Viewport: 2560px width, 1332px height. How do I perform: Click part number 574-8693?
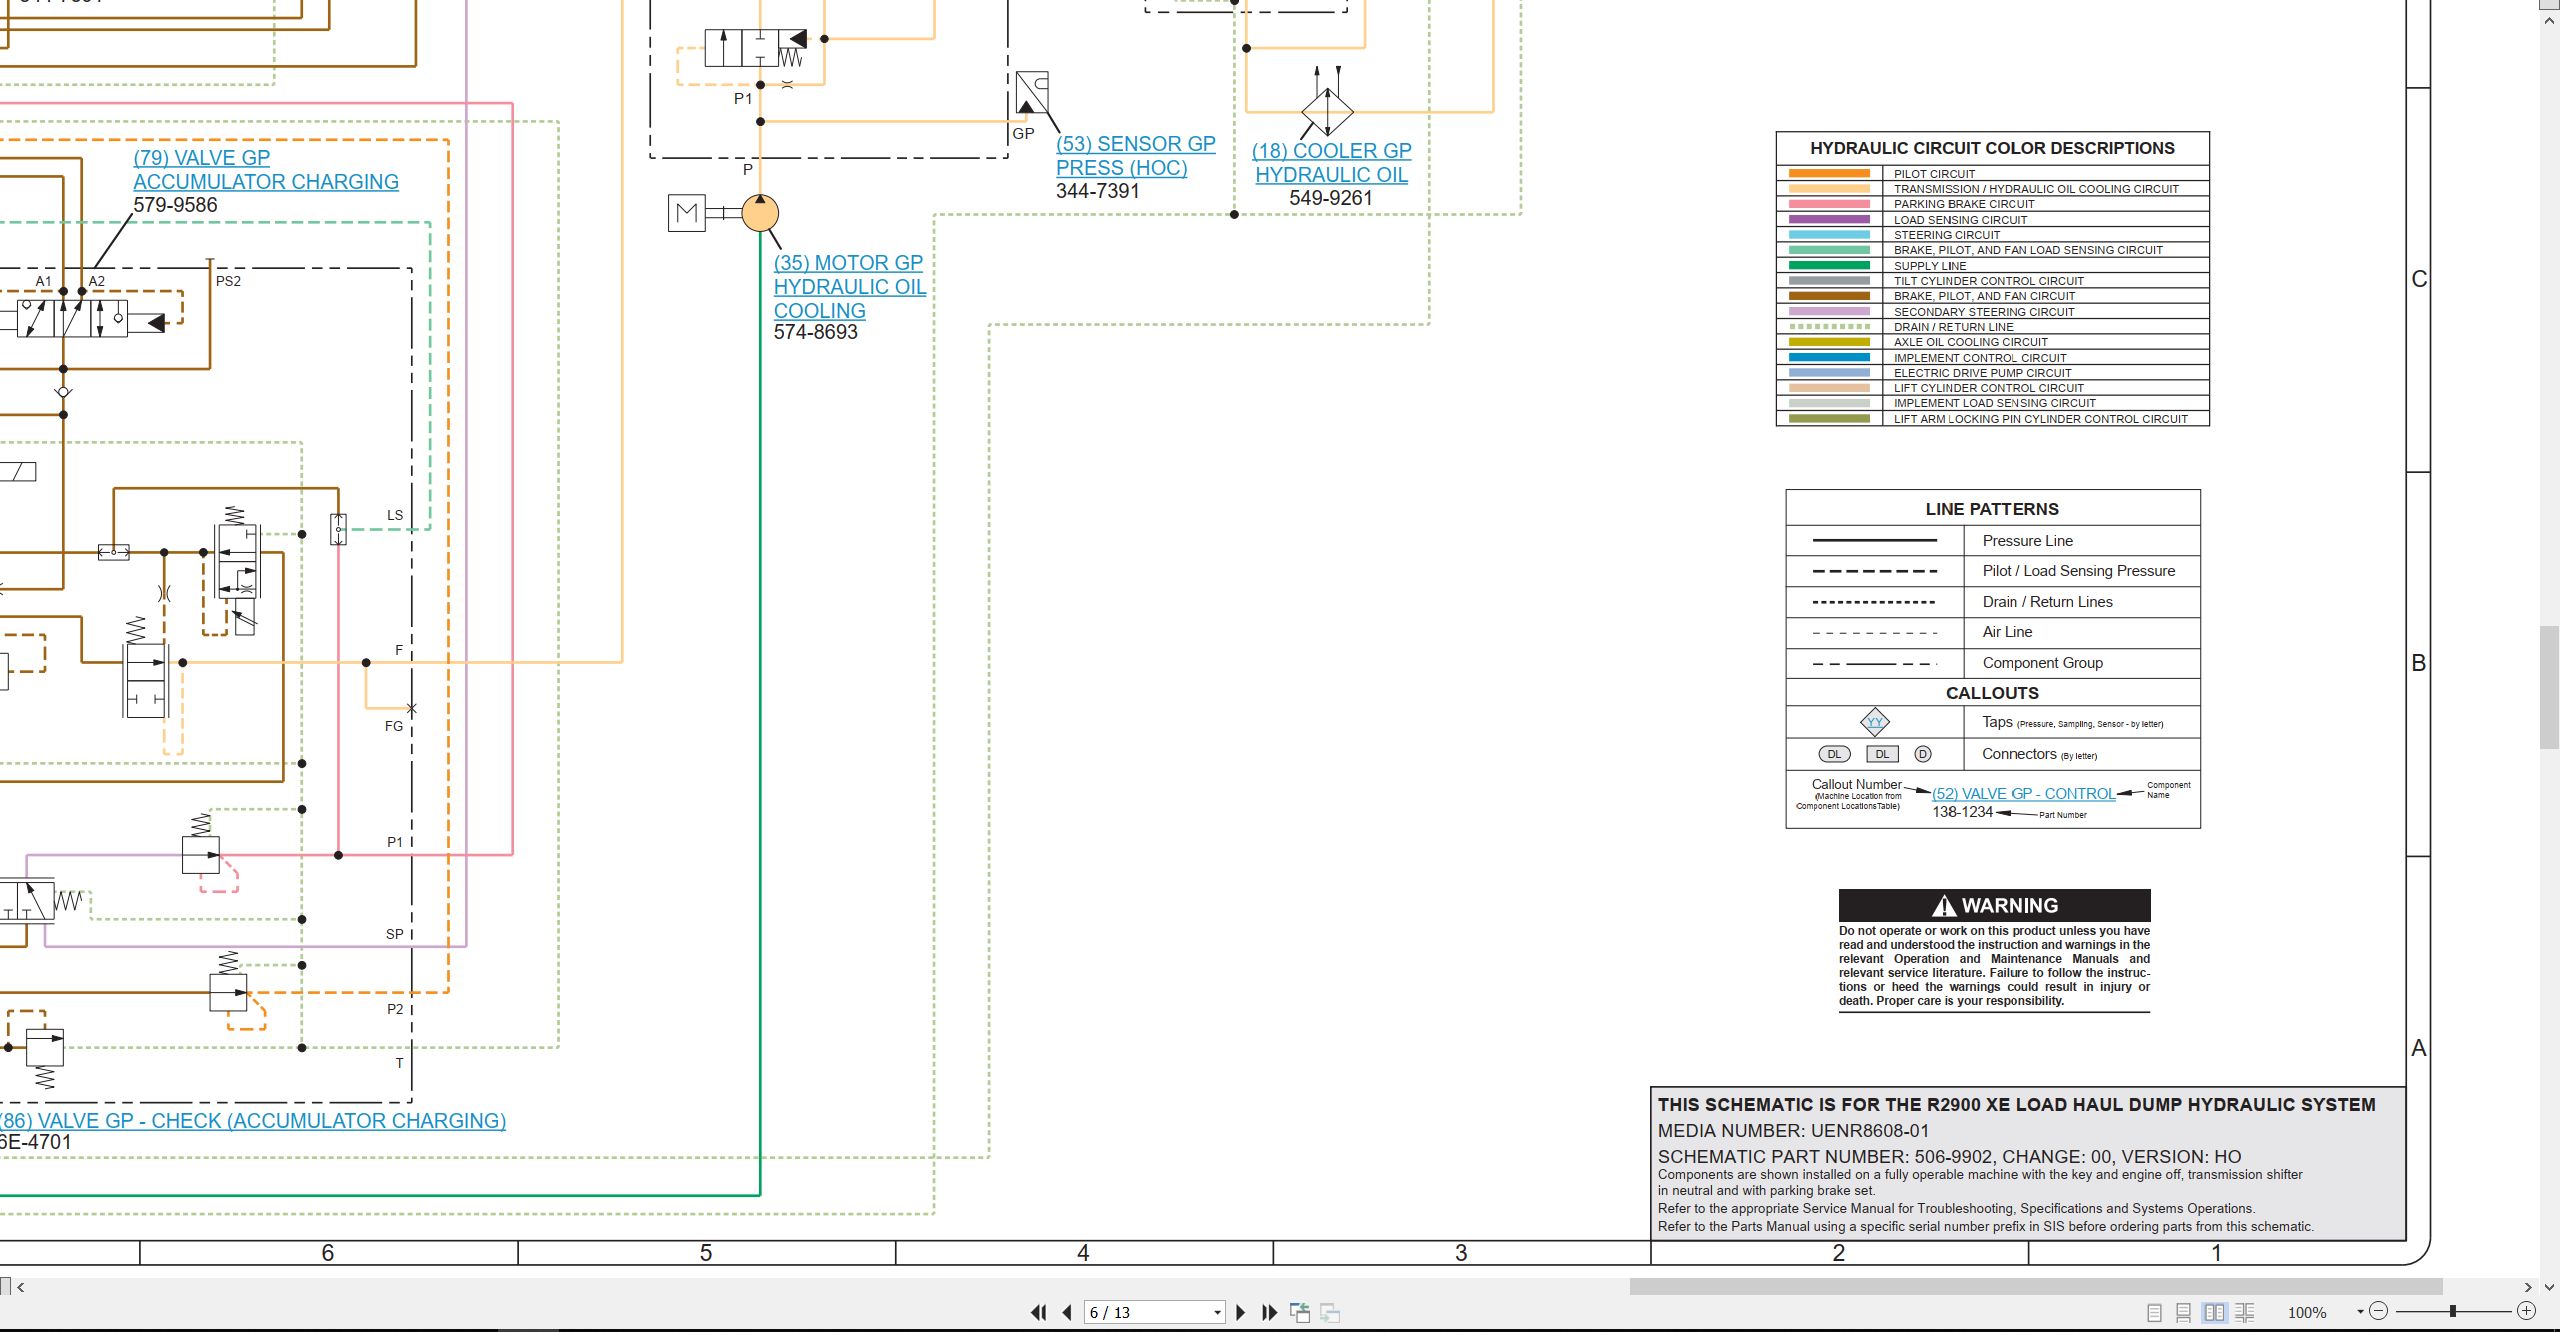click(x=815, y=332)
